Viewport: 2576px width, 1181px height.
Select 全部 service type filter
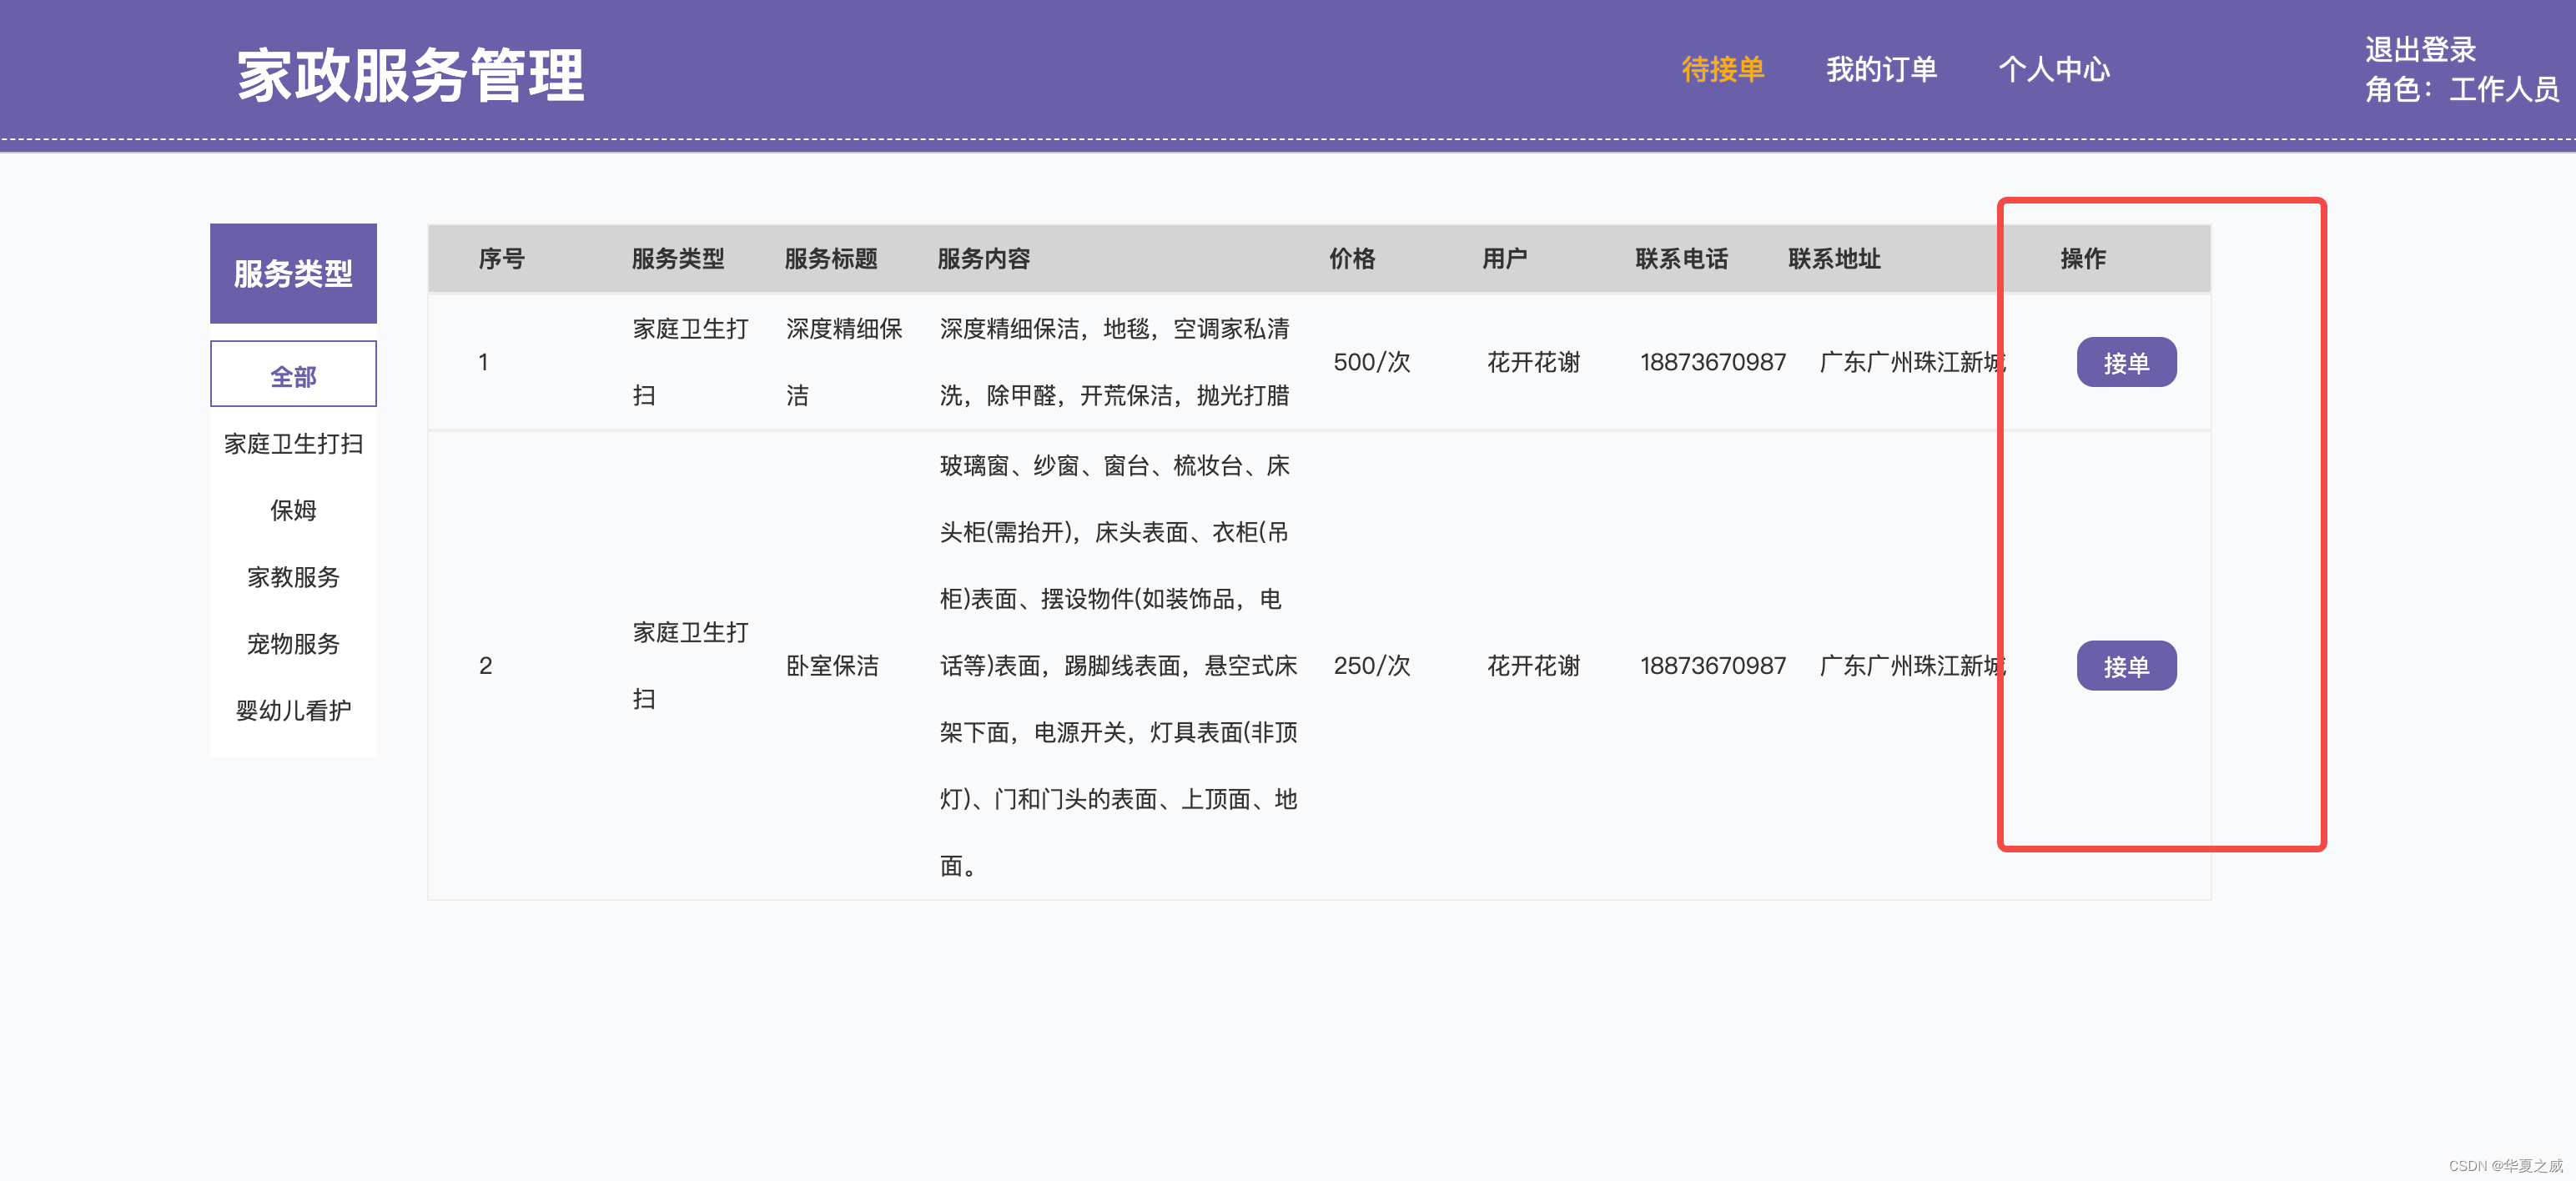point(293,374)
